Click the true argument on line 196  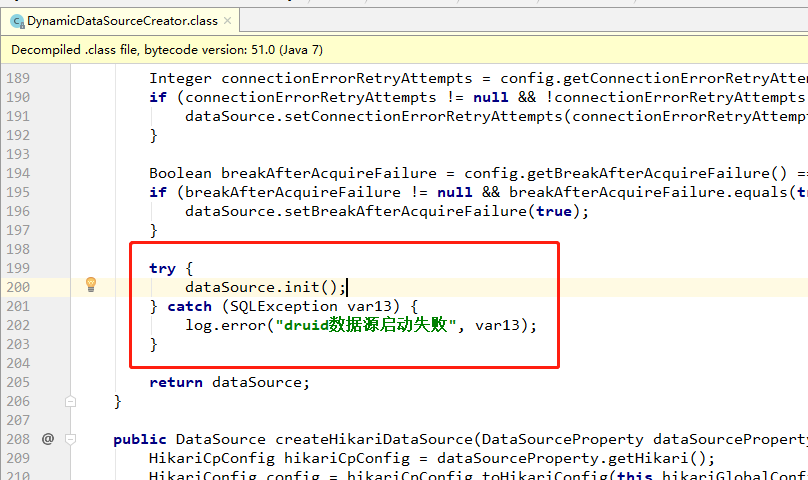pyautogui.click(x=554, y=211)
